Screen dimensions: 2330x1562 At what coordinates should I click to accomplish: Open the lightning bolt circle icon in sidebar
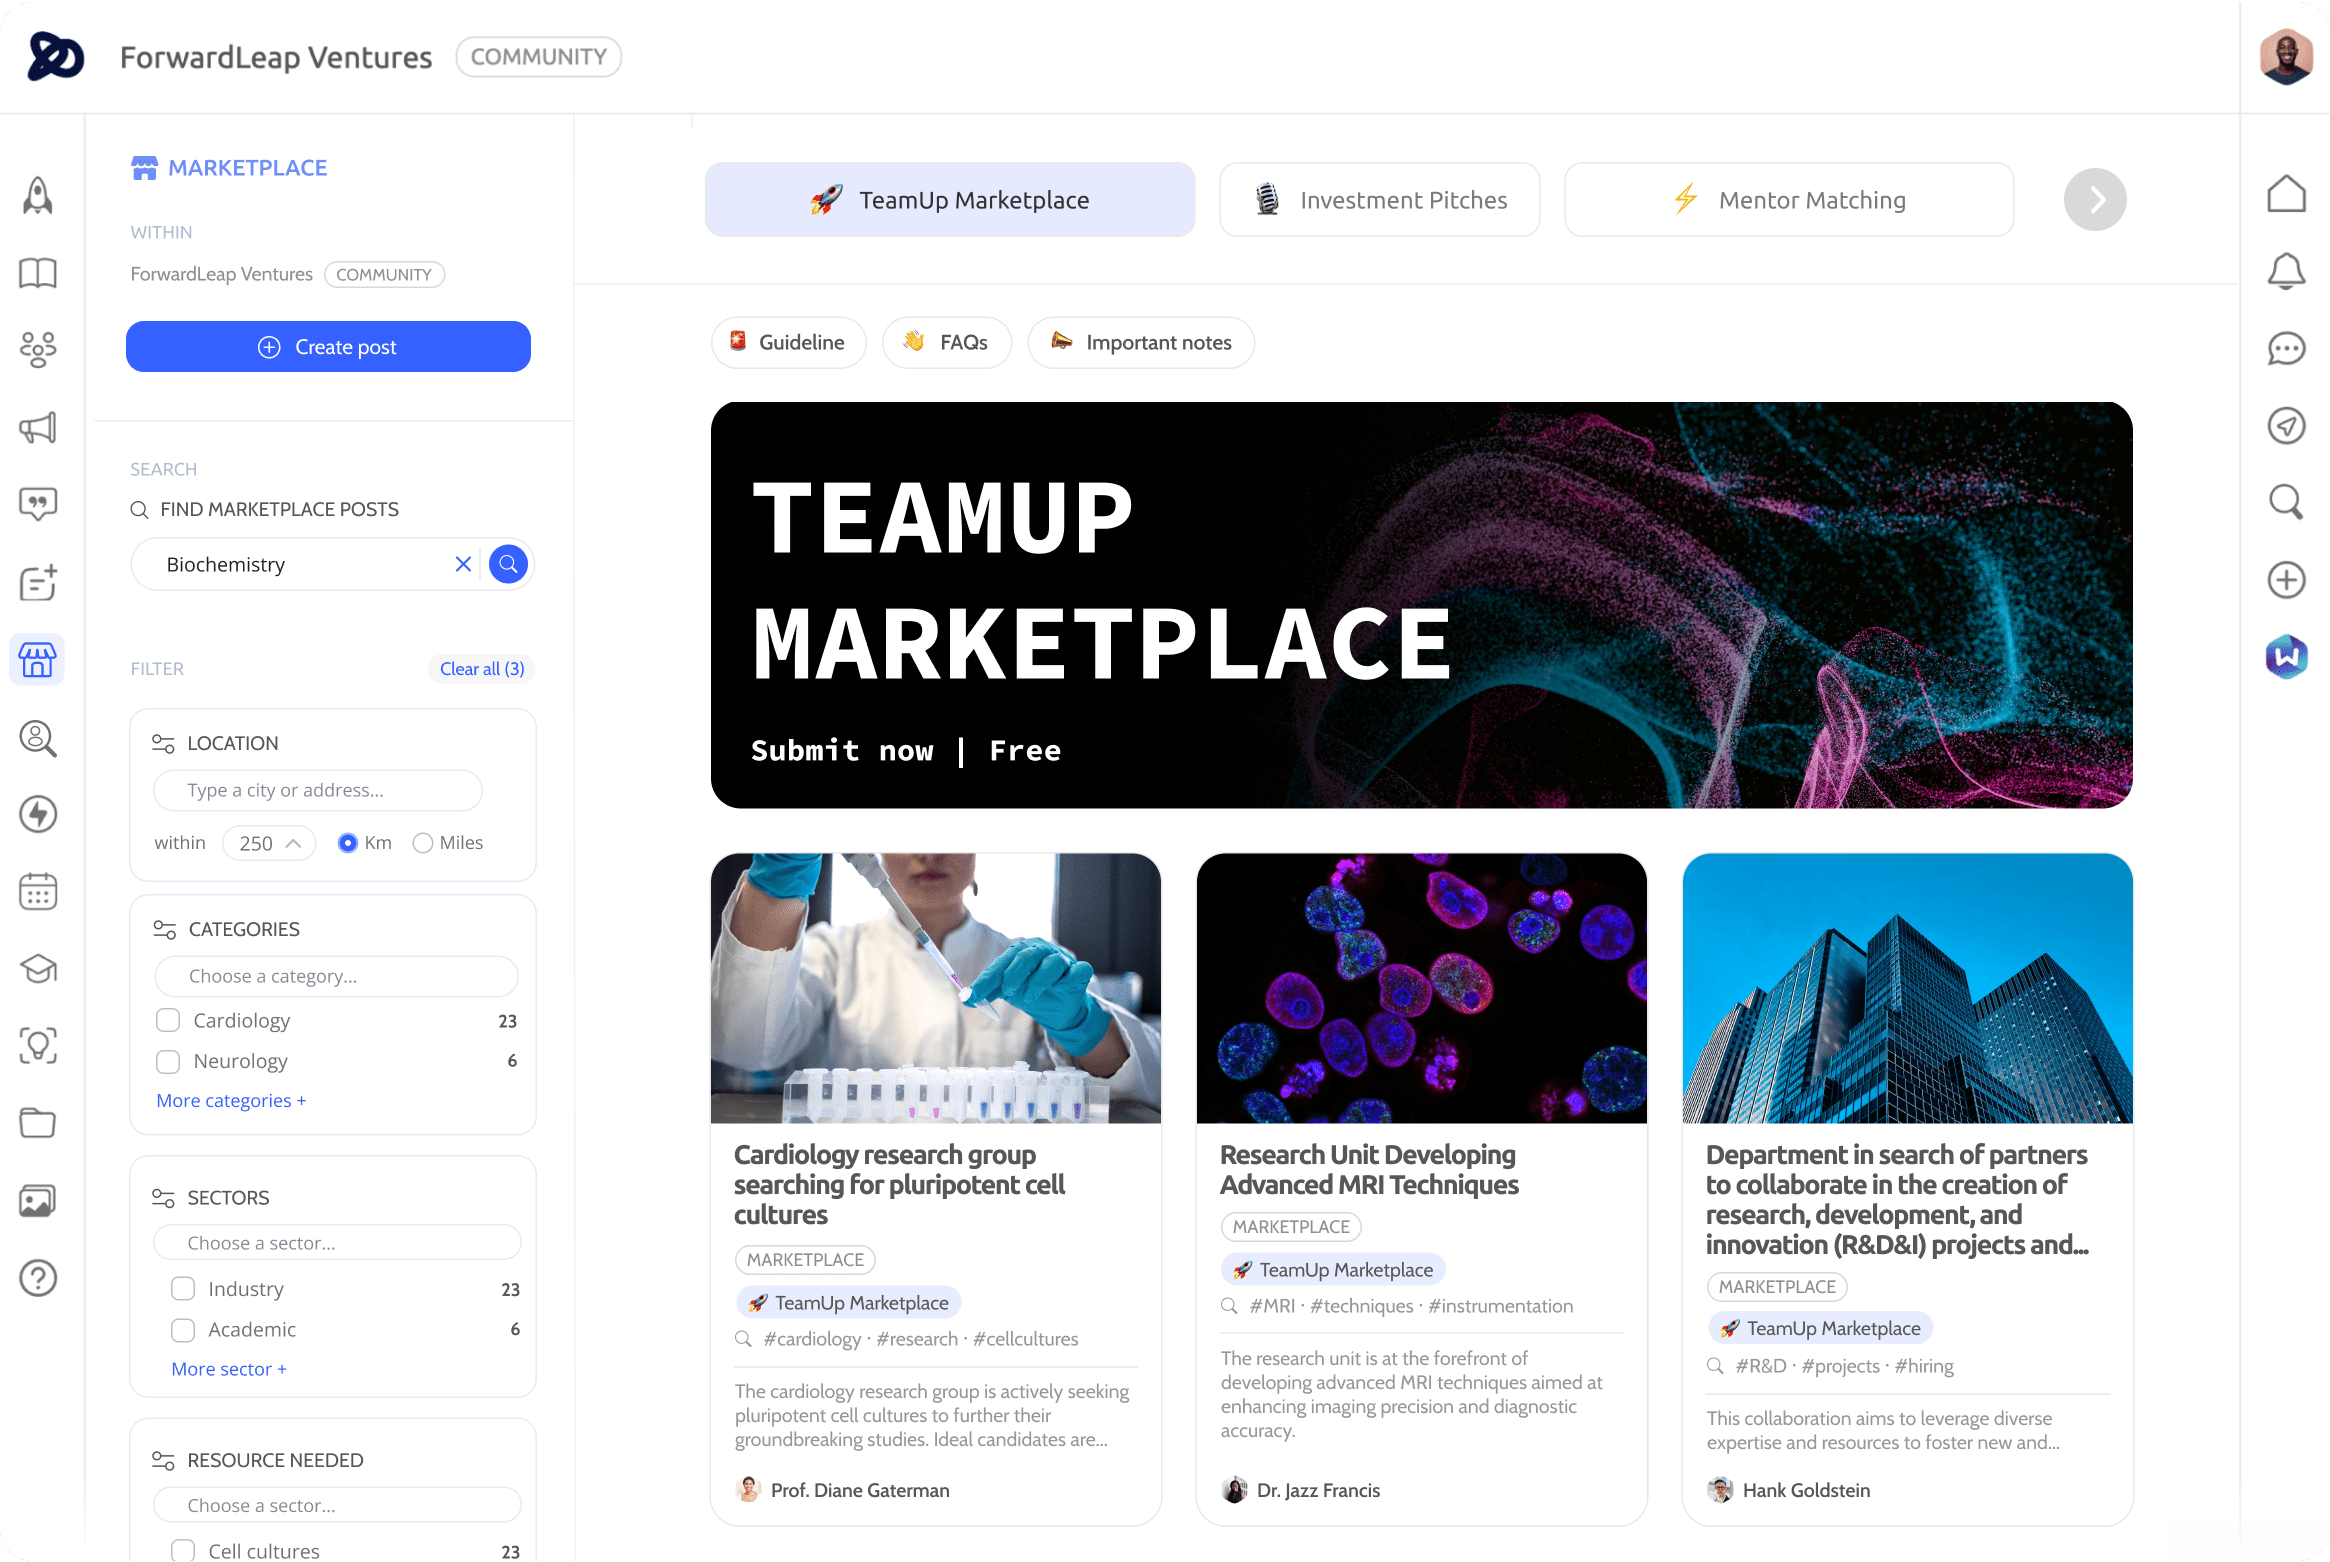pos(38,814)
